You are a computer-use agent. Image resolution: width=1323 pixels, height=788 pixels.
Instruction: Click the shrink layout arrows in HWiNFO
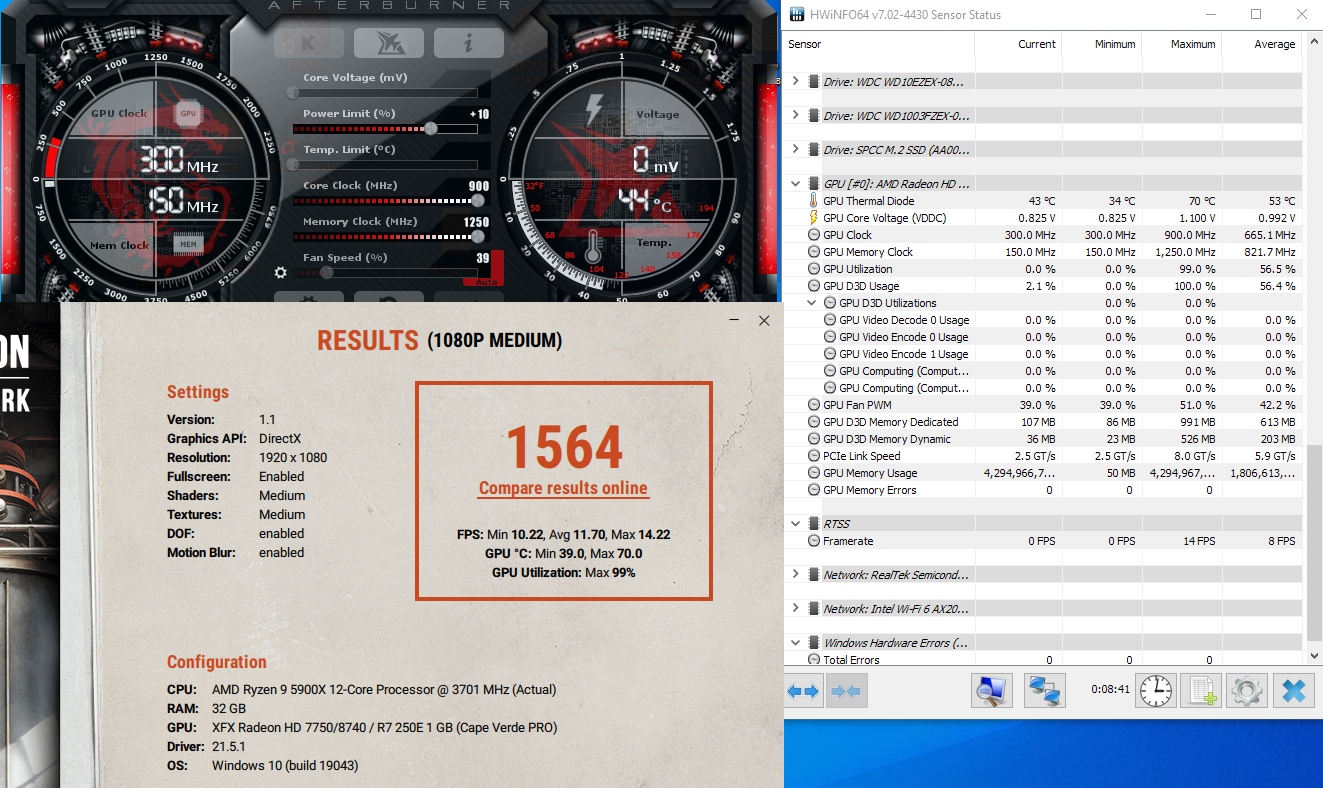coord(847,691)
